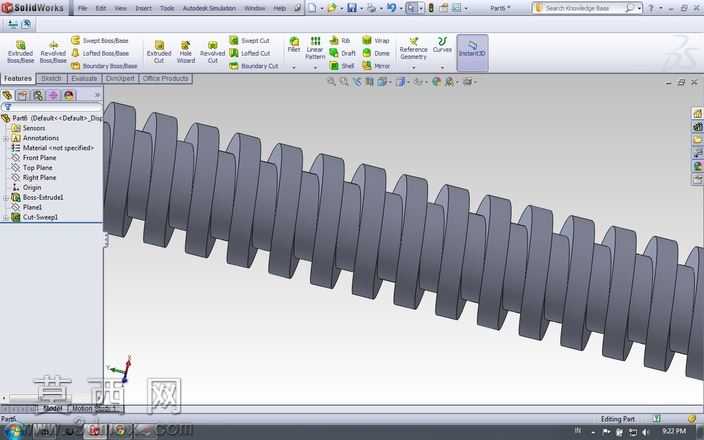This screenshot has height=440, width=704.
Task: Switch to the Sketch tab
Action: (51, 79)
